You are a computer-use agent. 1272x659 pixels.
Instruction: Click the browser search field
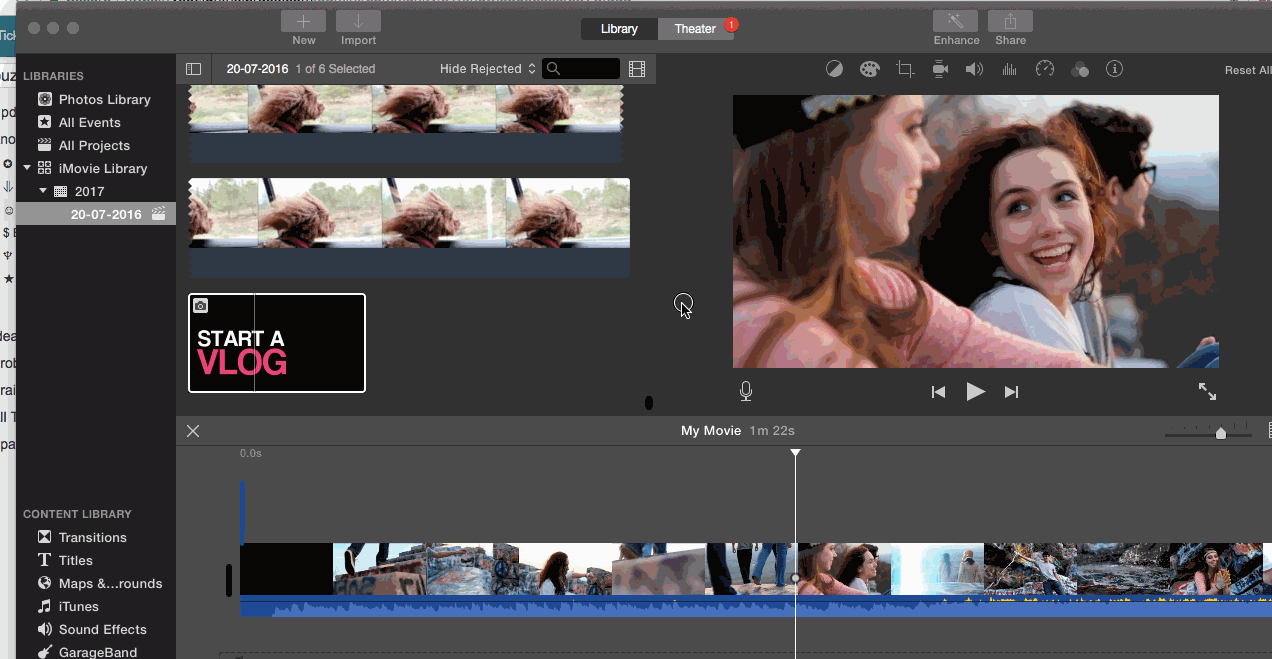point(581,69)
